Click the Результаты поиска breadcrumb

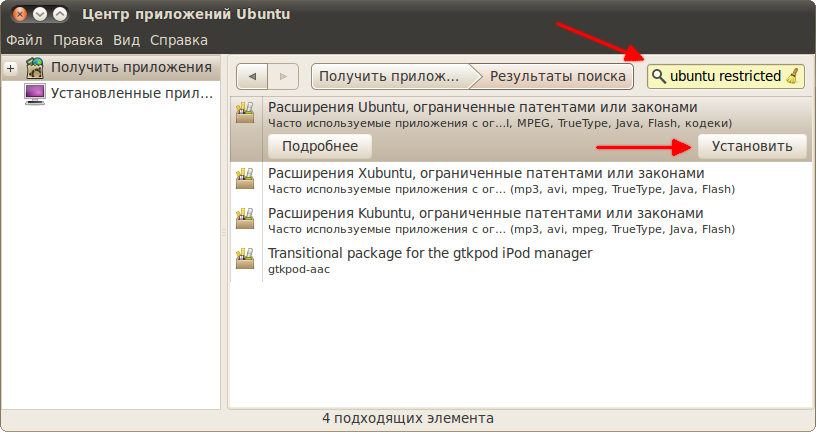(558, 77)
